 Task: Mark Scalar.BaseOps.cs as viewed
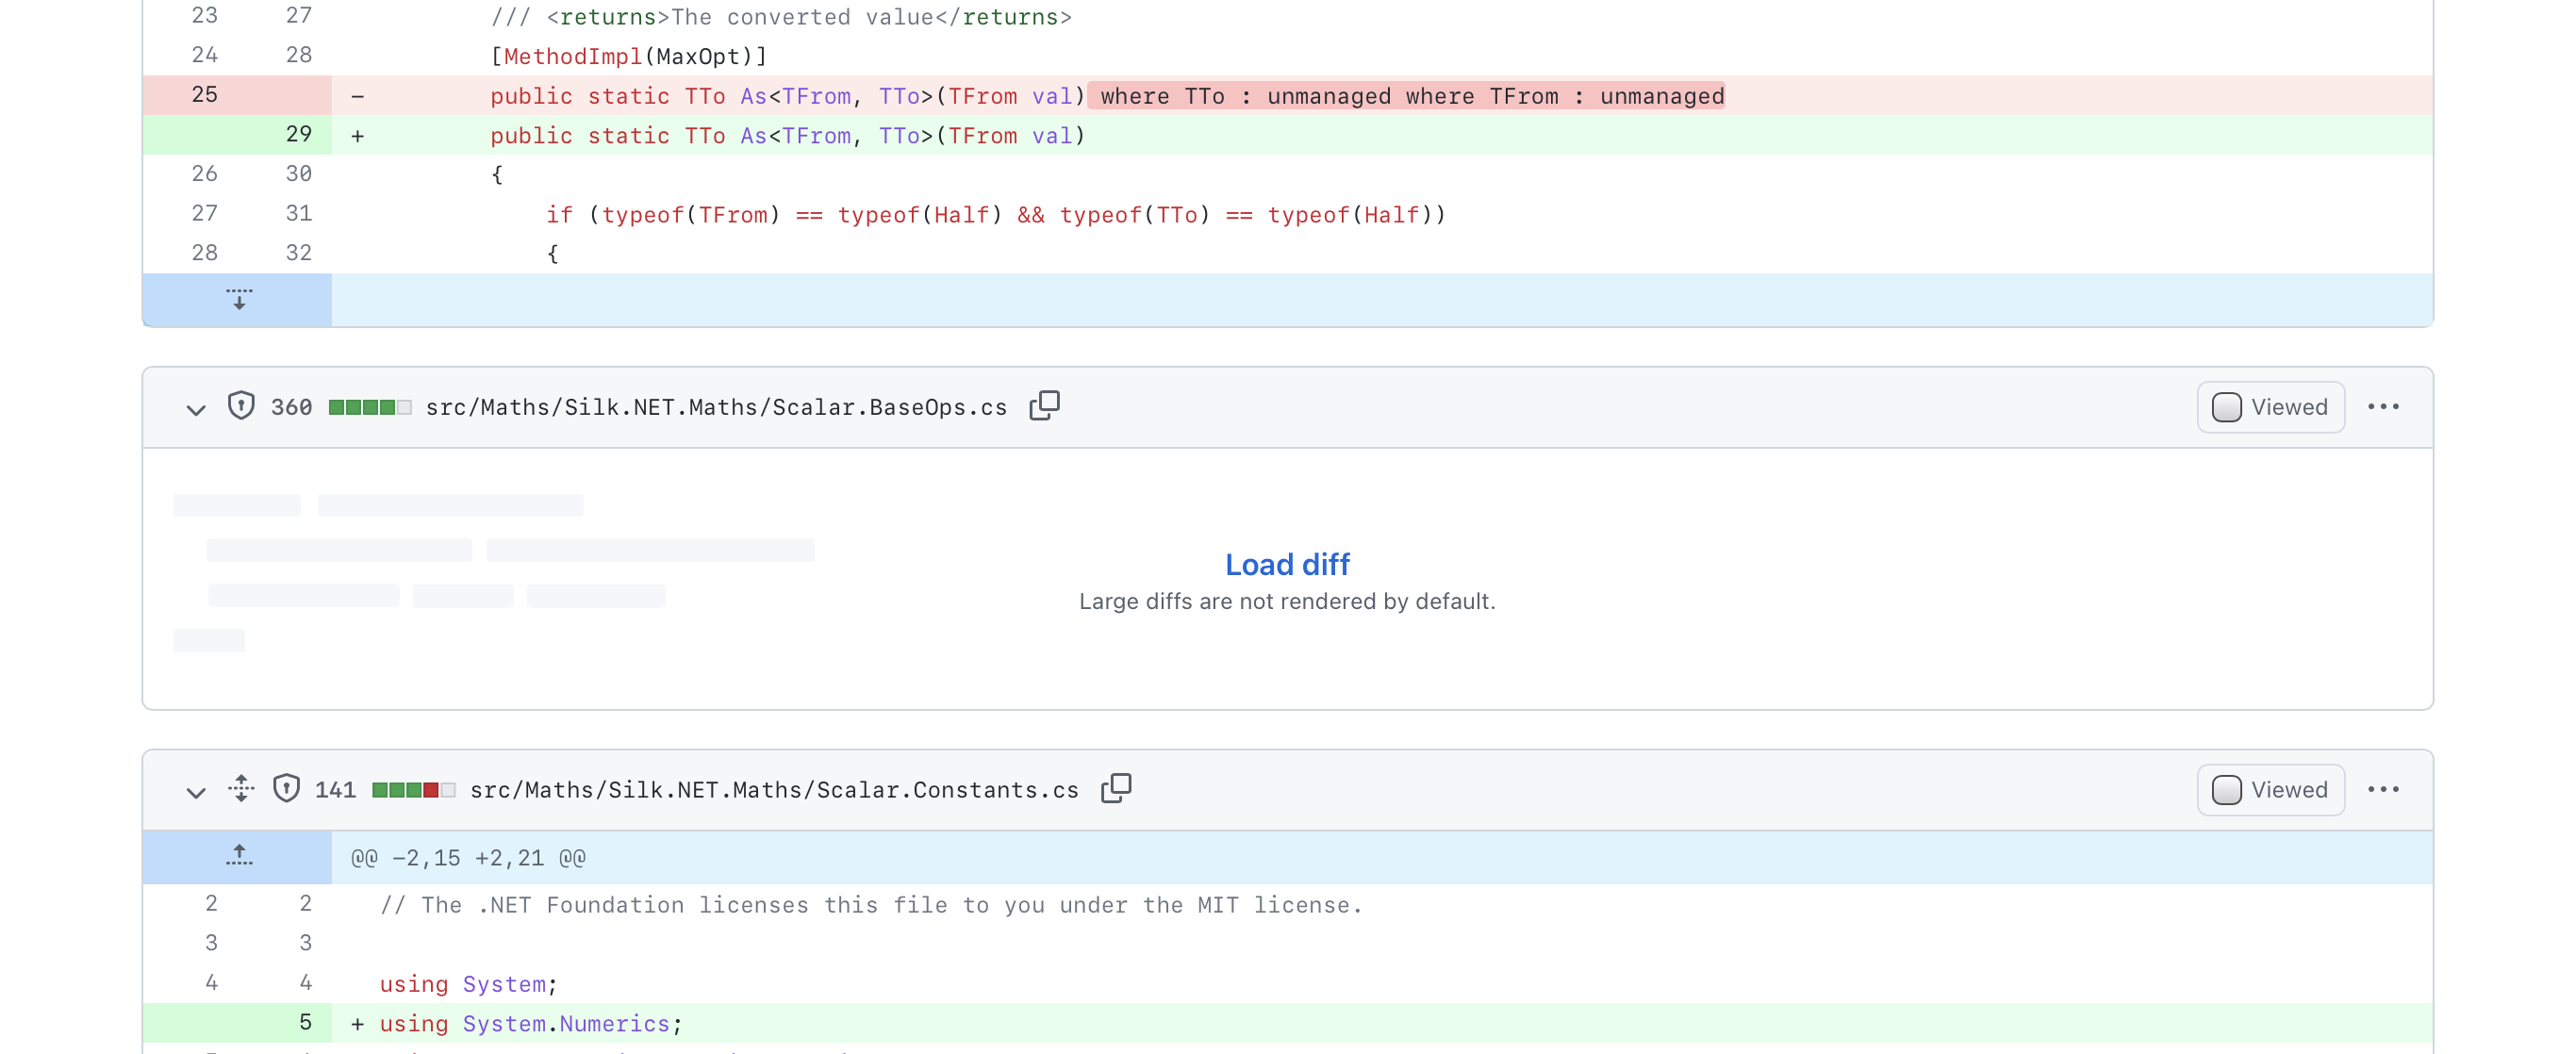pyautogui.click(x=2270, y=407)
